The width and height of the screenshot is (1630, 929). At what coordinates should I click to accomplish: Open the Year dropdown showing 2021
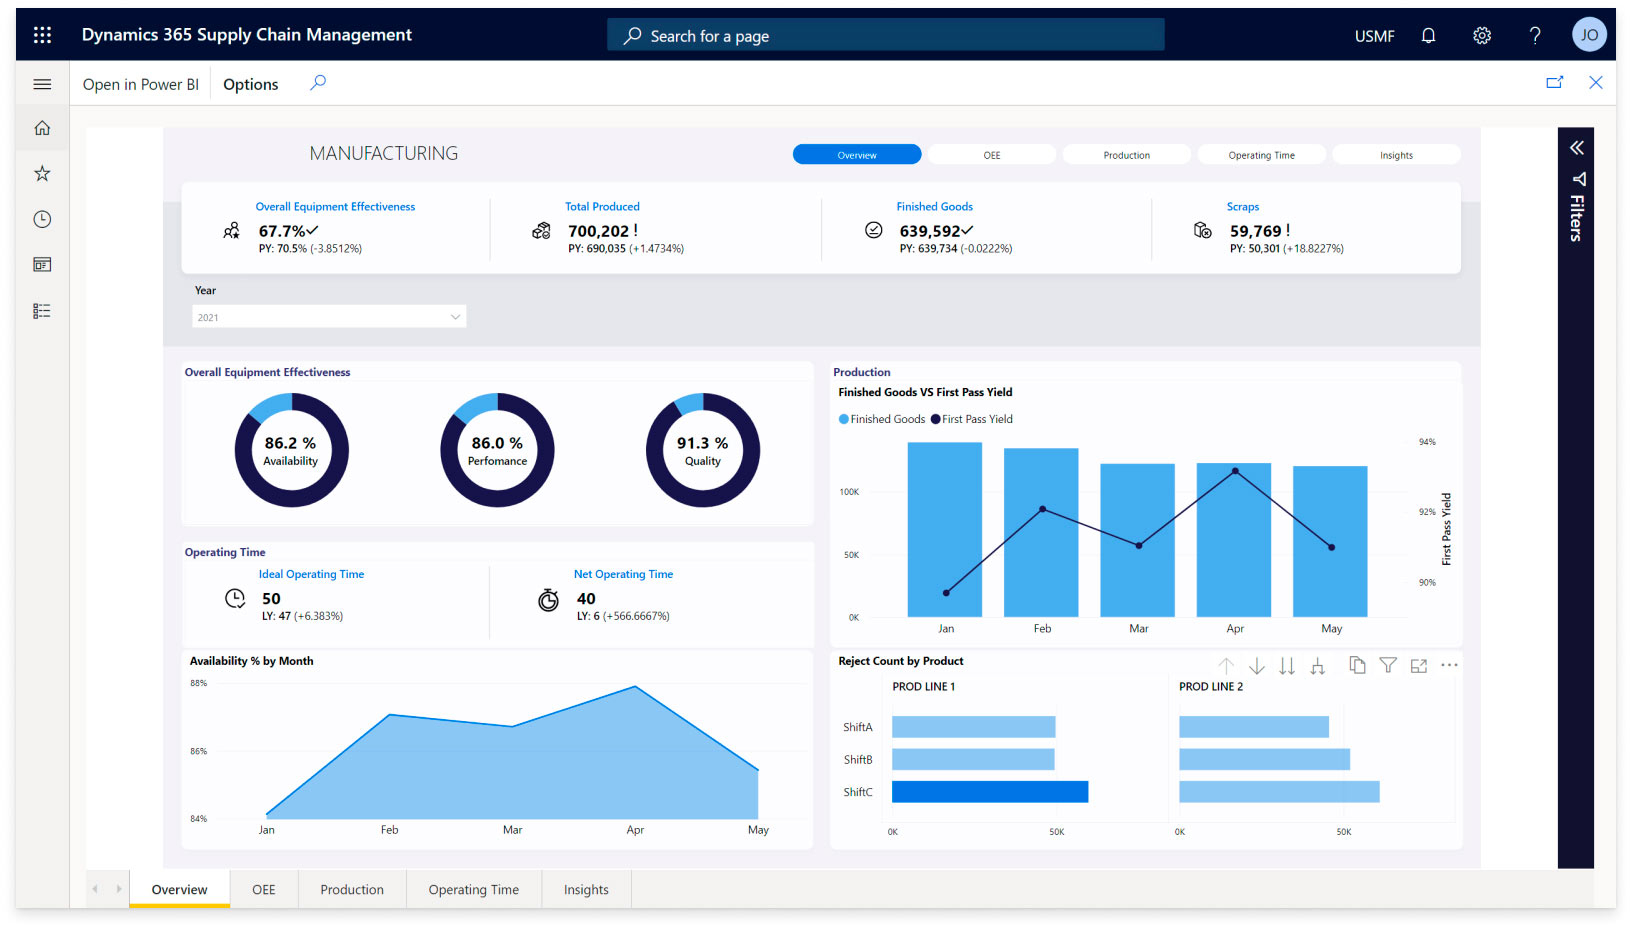click(x=329, y=317)
